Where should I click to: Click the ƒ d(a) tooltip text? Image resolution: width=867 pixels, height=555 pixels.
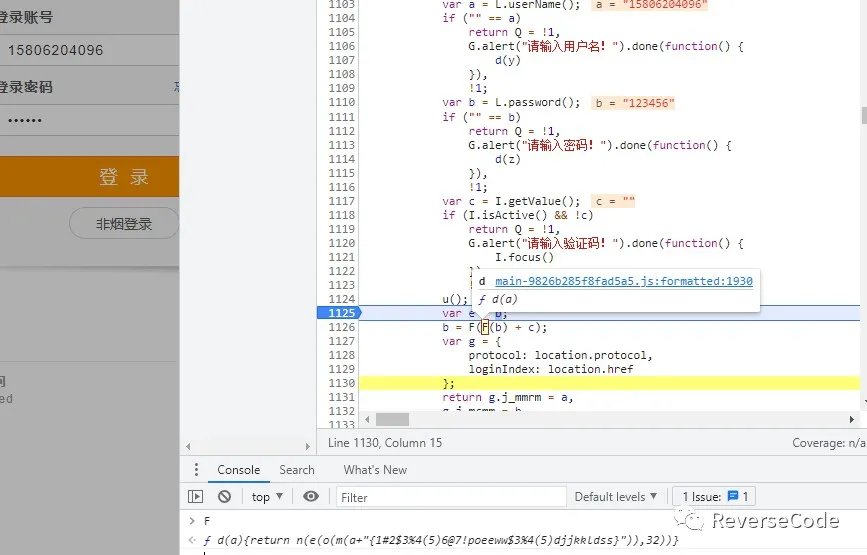click(x=498, y=300)
